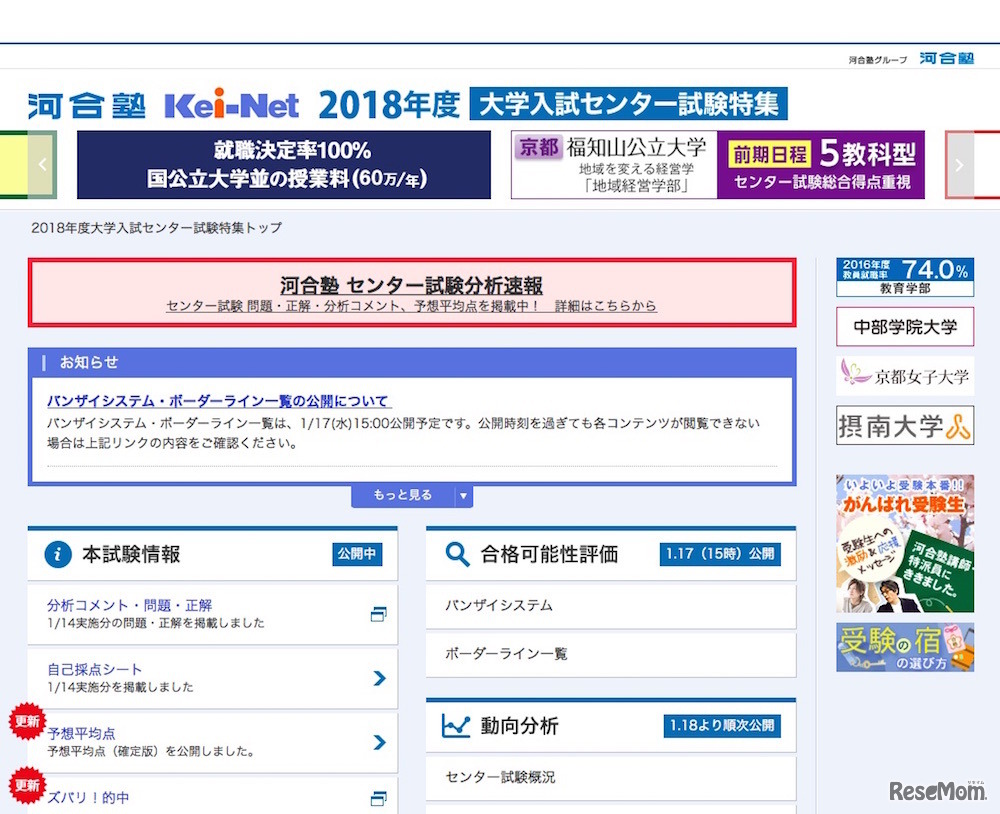Screen dimensions: 1000x814
Task: Click the 大学入試センター試験特集 title banner
Action: [628, 104]
